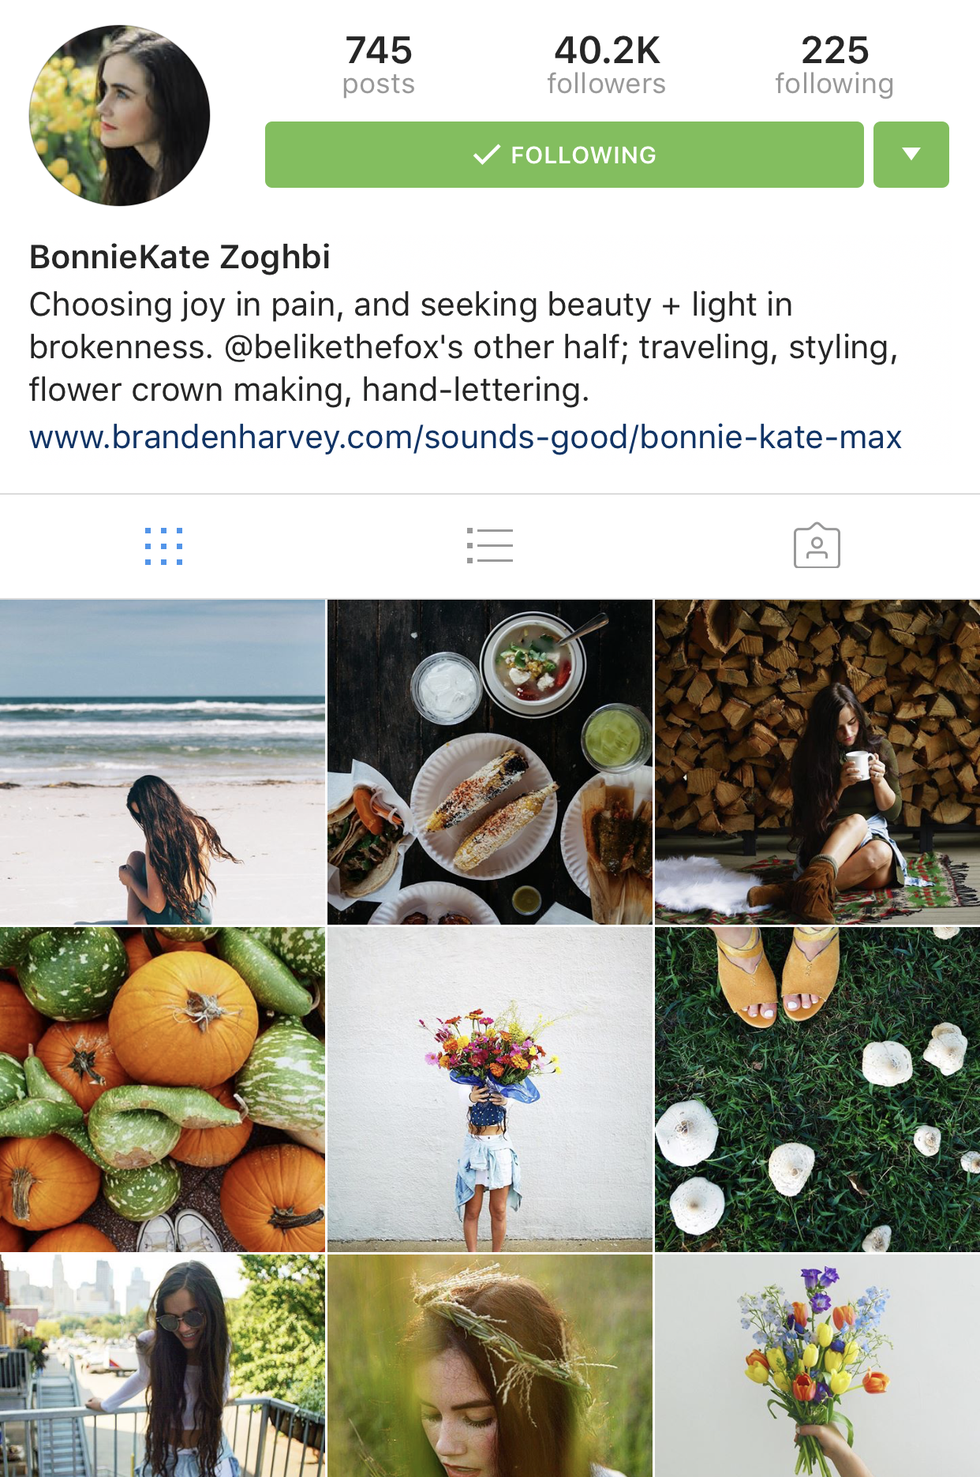View the 225 following list

(x=835, y=65)
